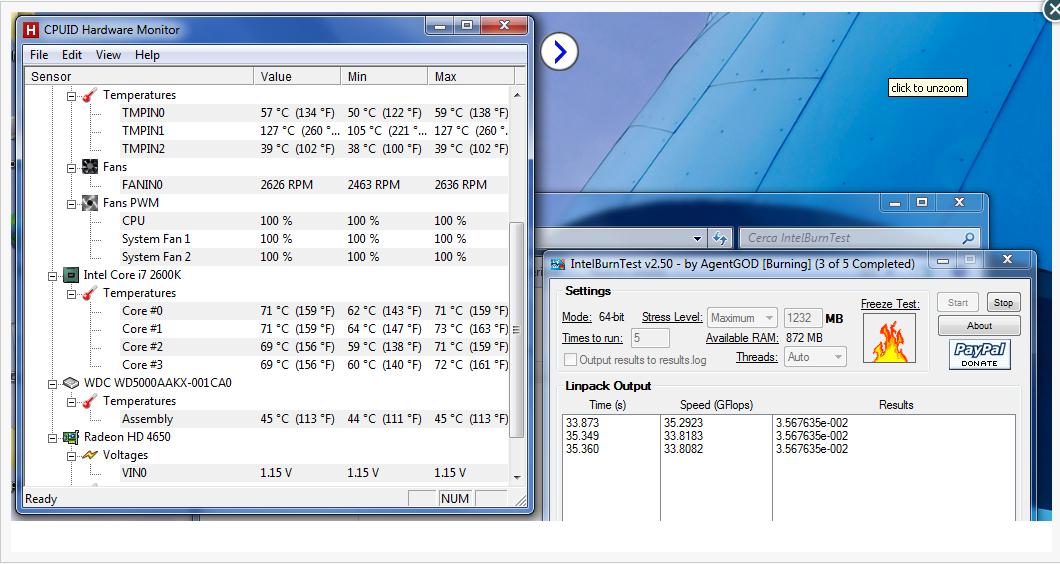The width and height of the screenshot is (1060, 564).
Task: Click the Times to run field
Action: (x=650, y=337)
